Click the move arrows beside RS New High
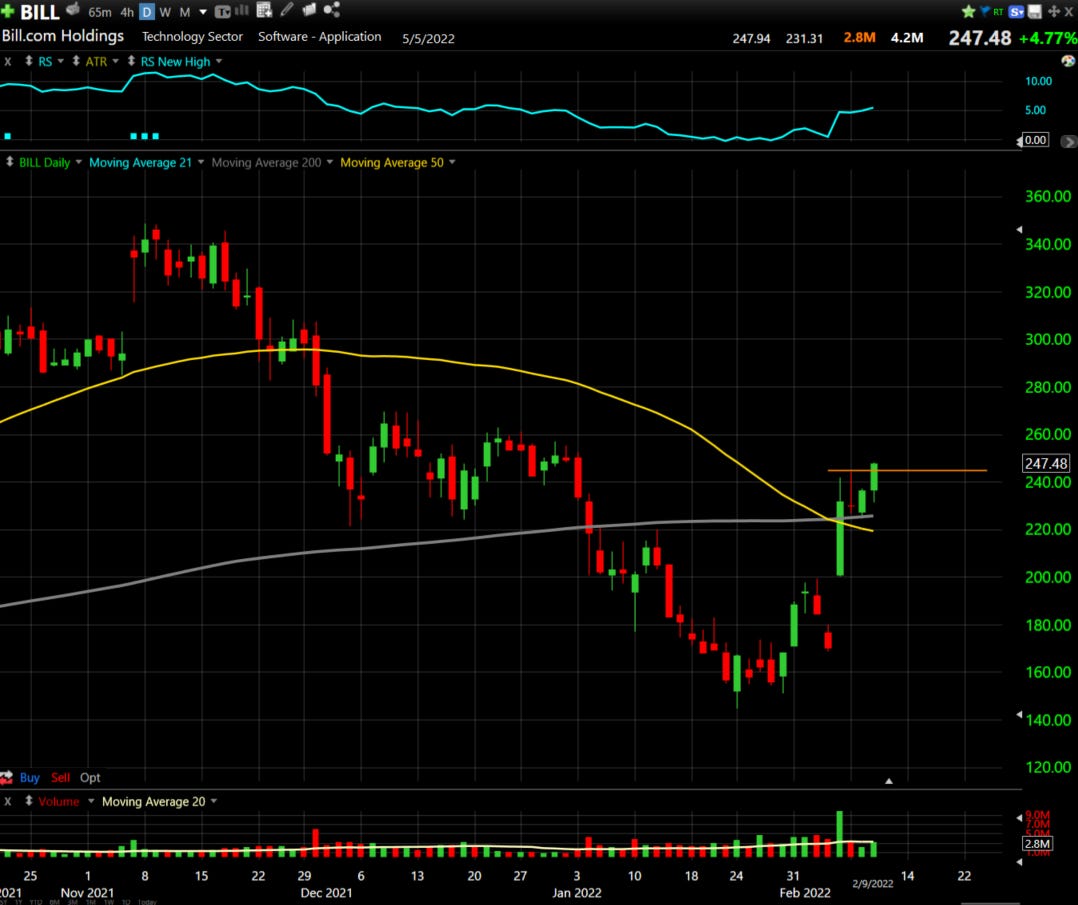 131,61
